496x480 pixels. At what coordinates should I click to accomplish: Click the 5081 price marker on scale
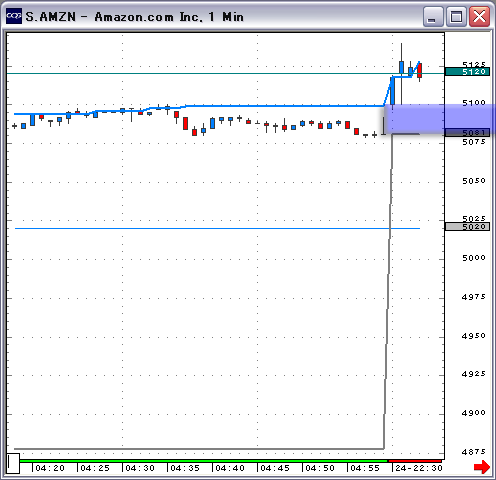coord(467,133)
